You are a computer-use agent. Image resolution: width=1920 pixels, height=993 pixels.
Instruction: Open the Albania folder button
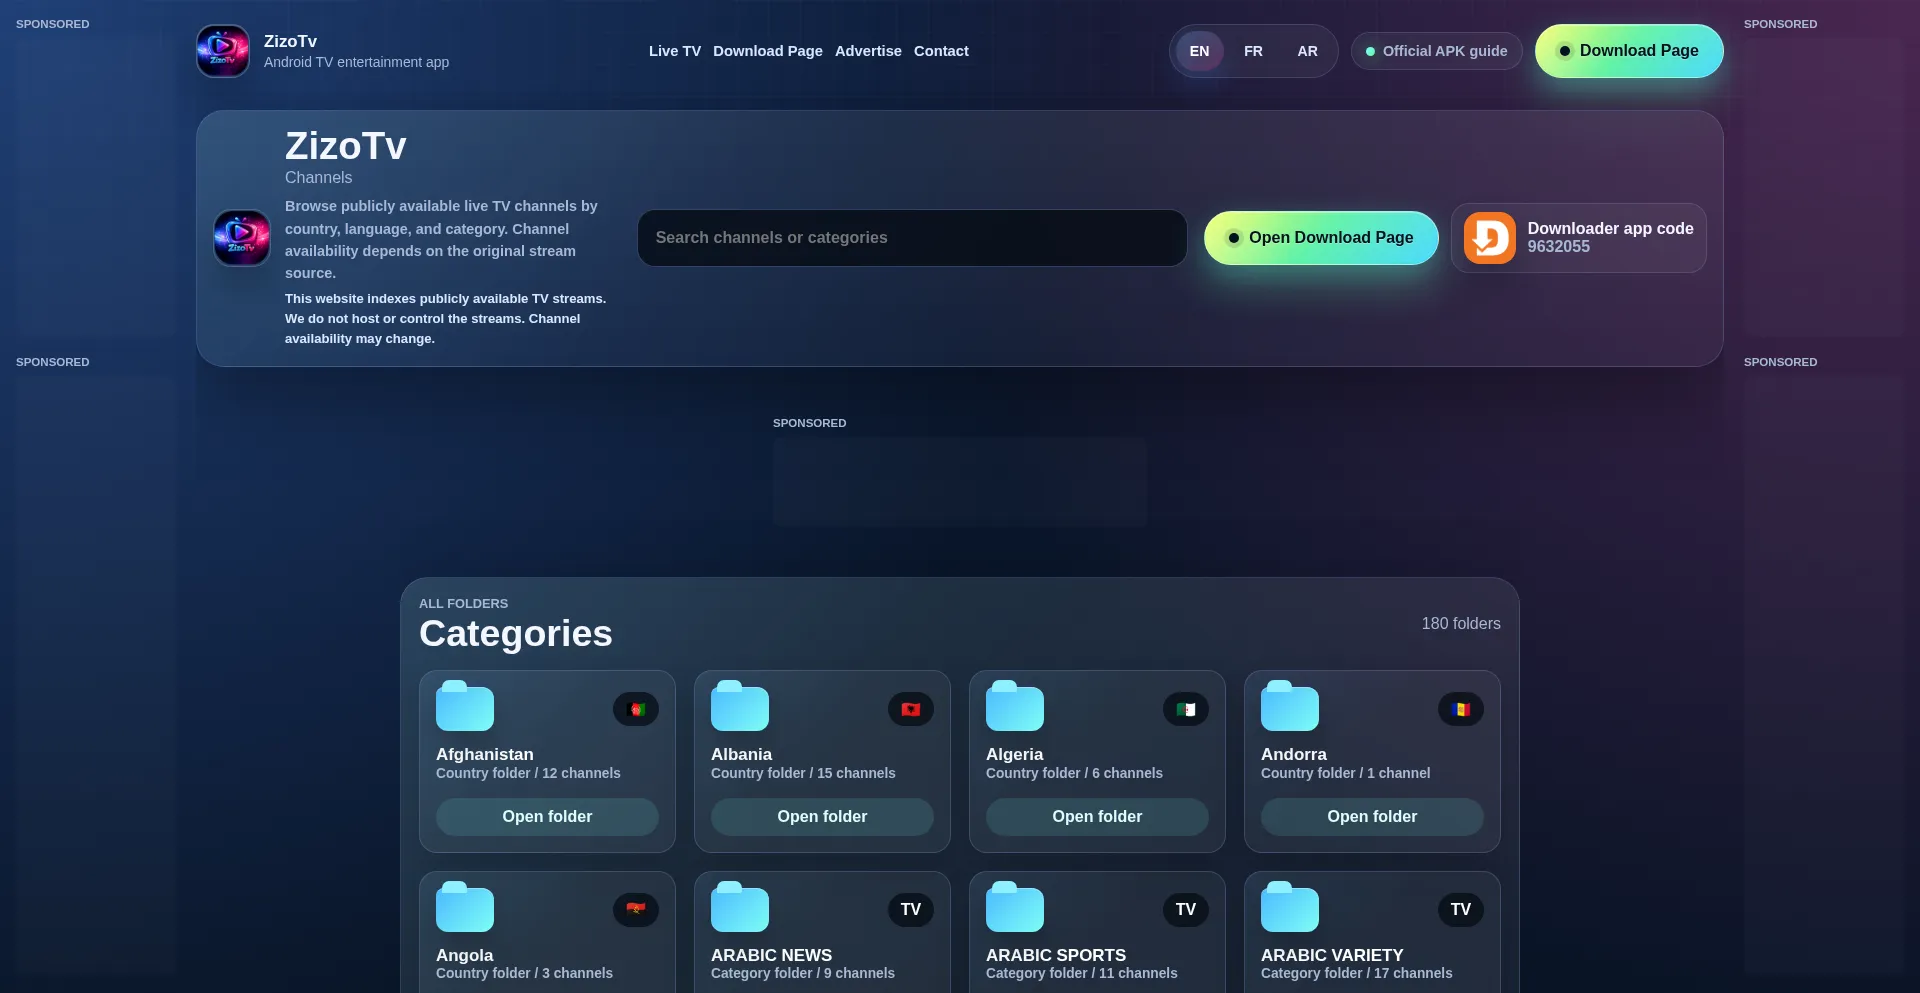[x=822, y=817]
